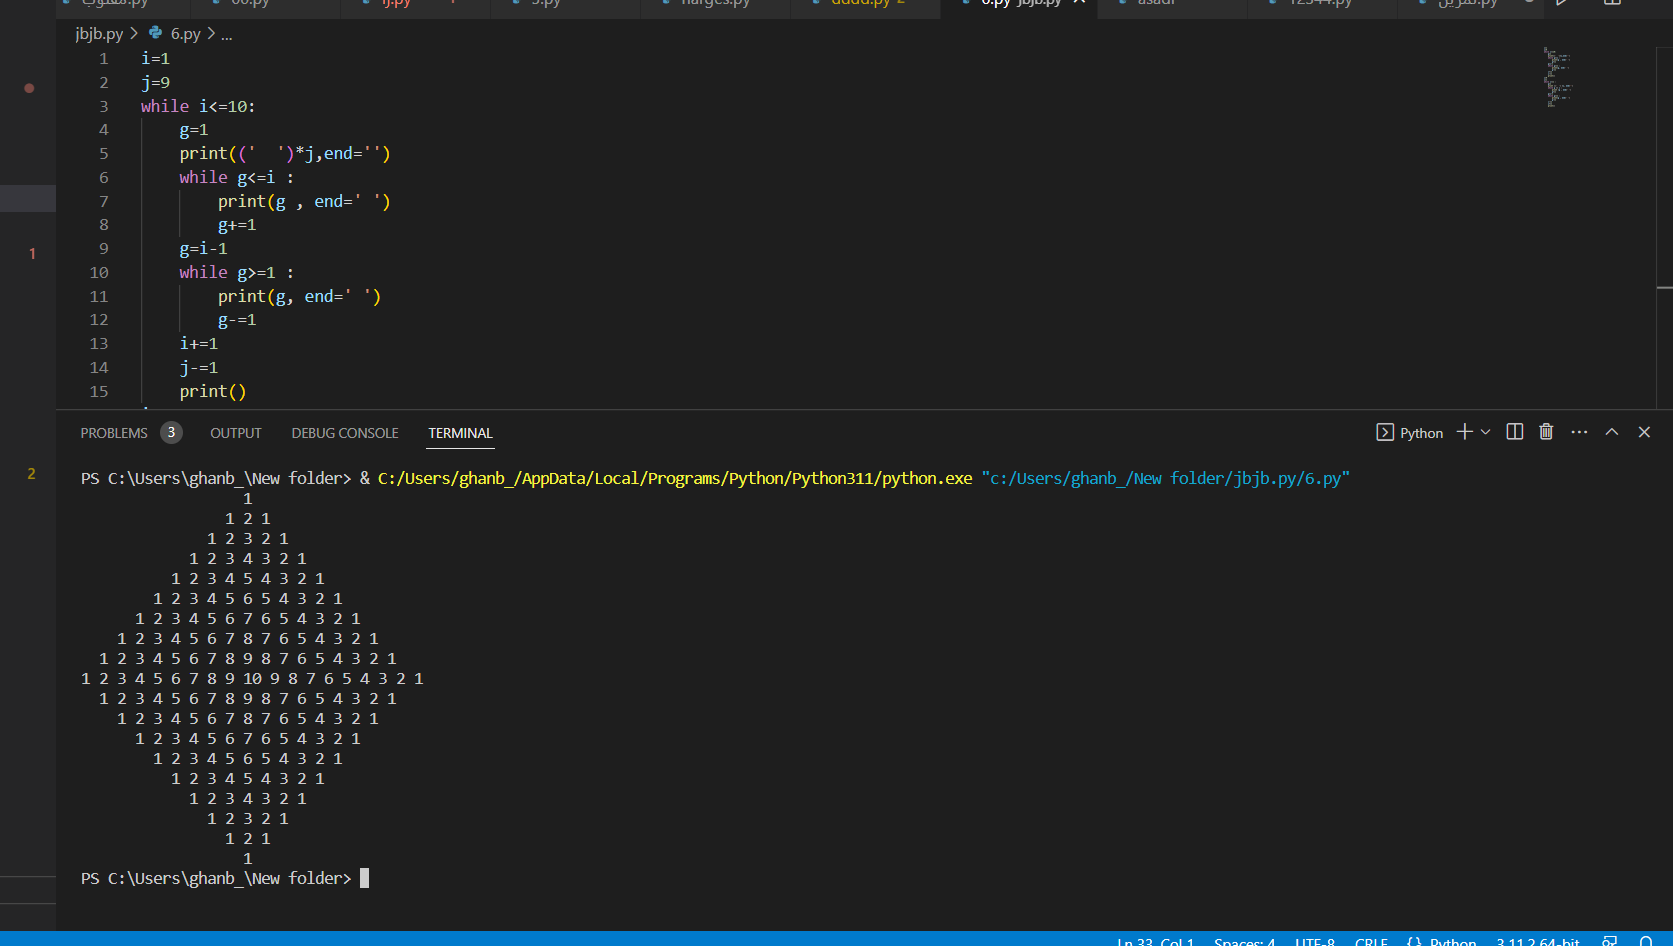Focus the terminal prompt cursor after New folder>
Image resolution: width=1673 pixels, height=946 pixels.
[x=365, y=878]
